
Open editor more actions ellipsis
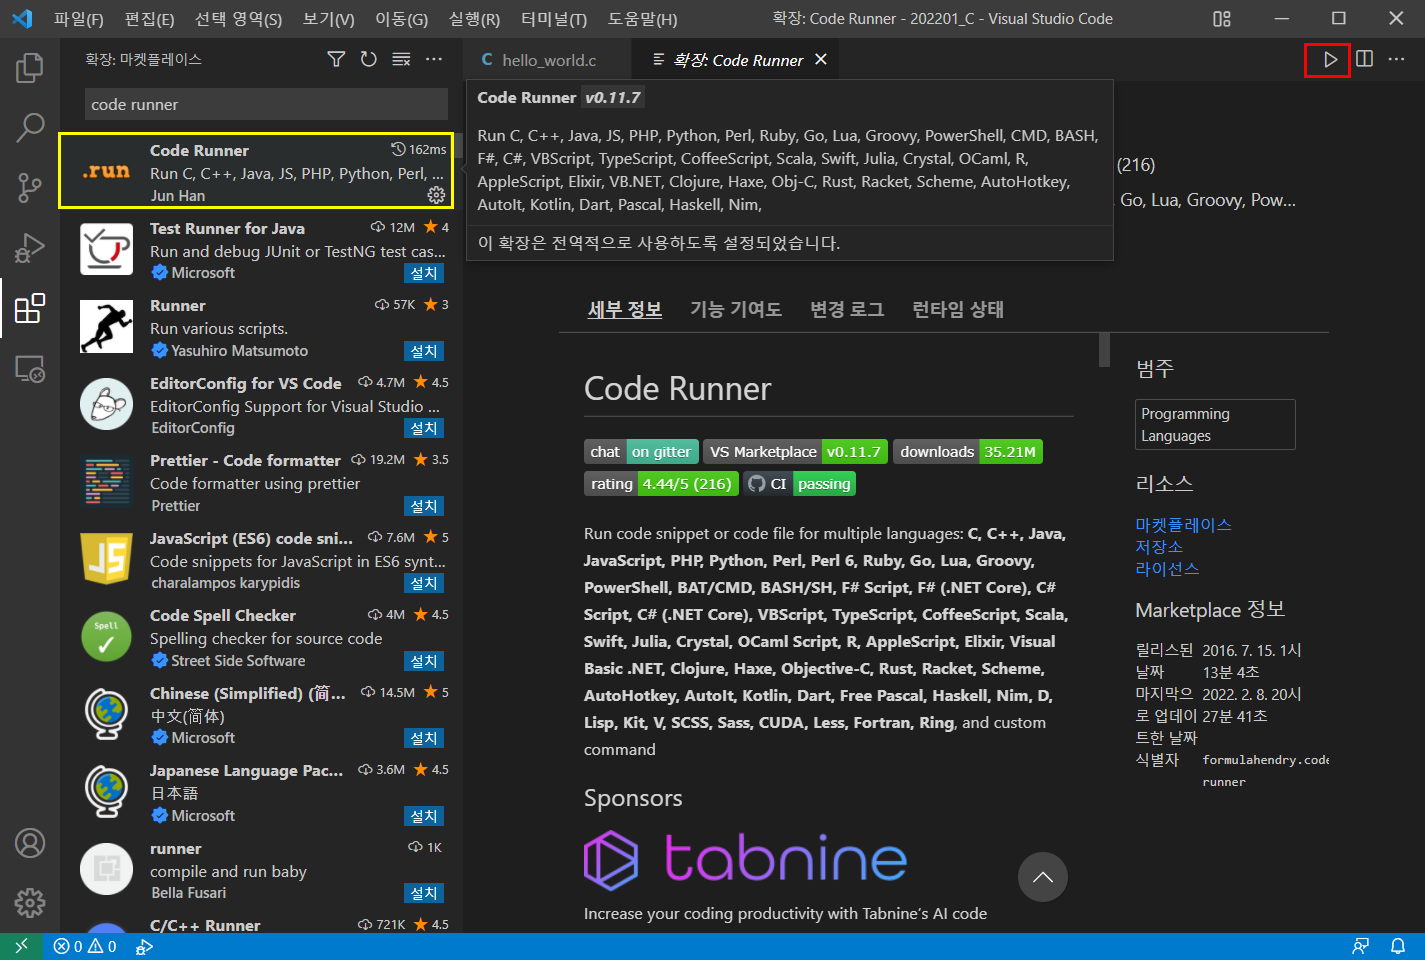click(x=1397, y=59)
